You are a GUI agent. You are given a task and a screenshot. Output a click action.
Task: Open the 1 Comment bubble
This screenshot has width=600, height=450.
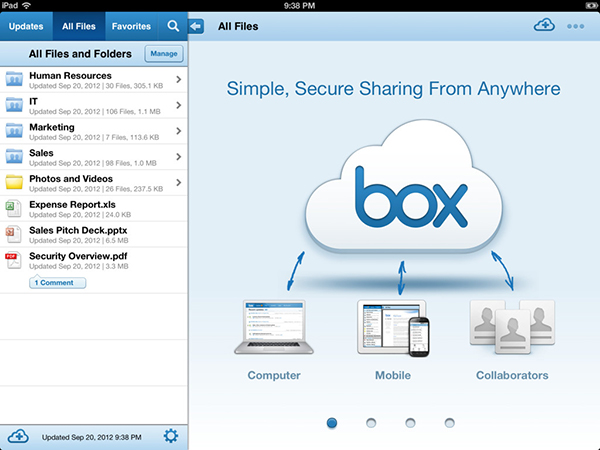pyautogui.click(x=57, y=282)
